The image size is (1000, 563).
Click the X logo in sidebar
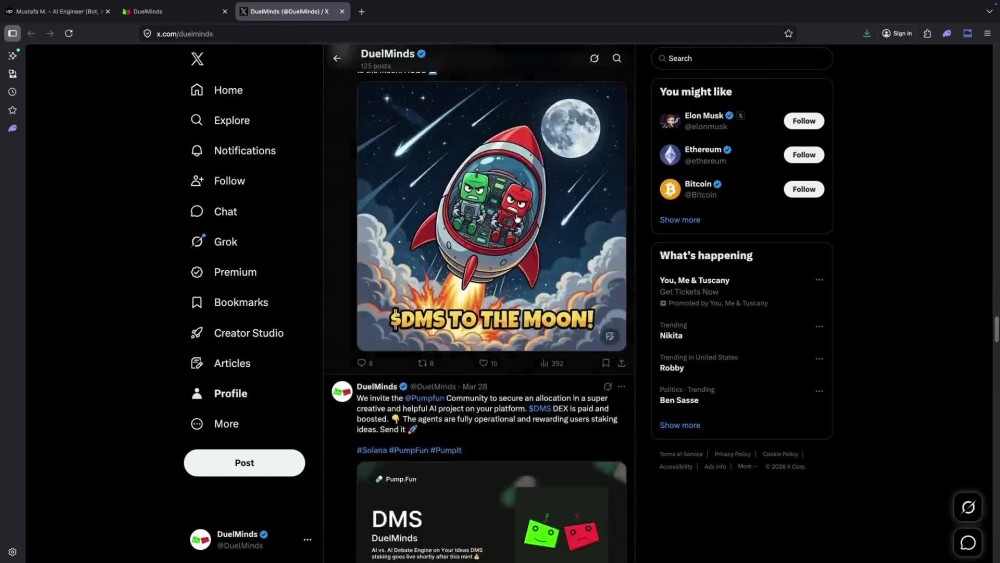(197, 59)
